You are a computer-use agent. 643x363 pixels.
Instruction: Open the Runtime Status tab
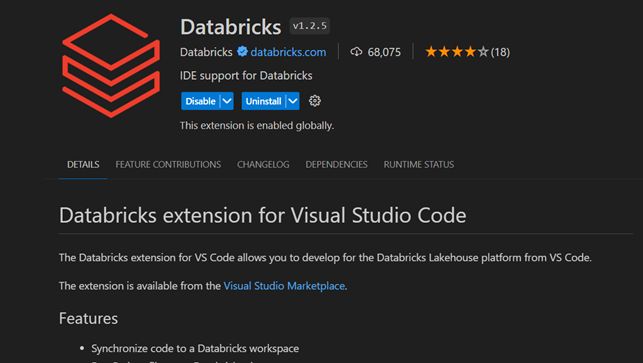point(419,164)
